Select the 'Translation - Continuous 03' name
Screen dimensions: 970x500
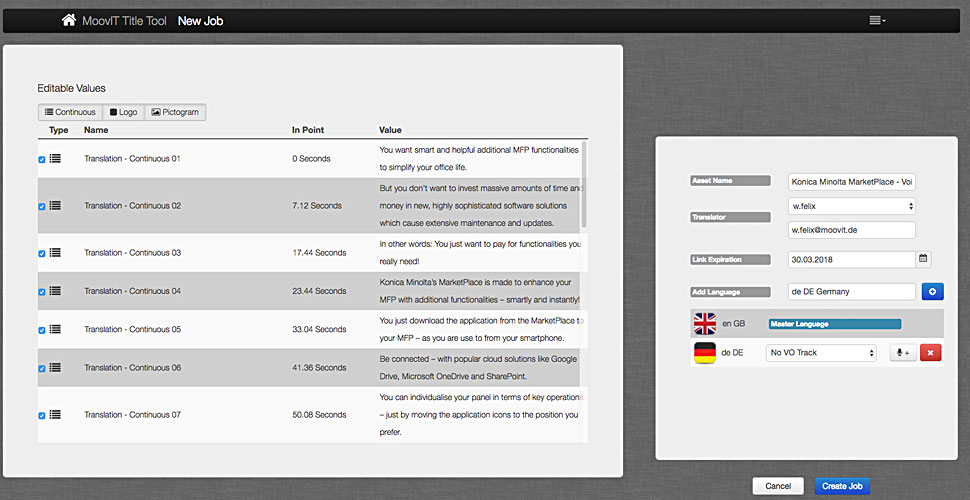click(132, 253)
